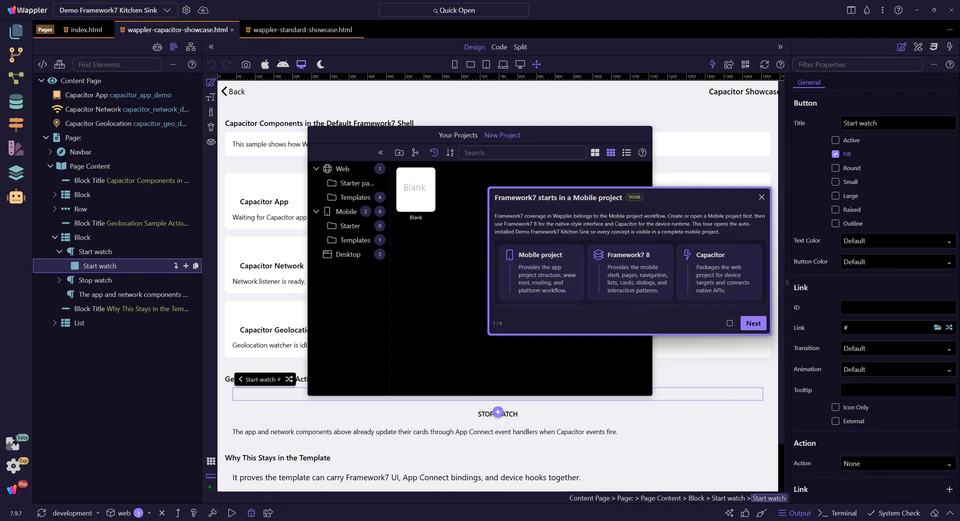This screenshot has width=960, height=521.
Task: Open dynamic events lightning icon in properties panel
Action: coord(950,47)
